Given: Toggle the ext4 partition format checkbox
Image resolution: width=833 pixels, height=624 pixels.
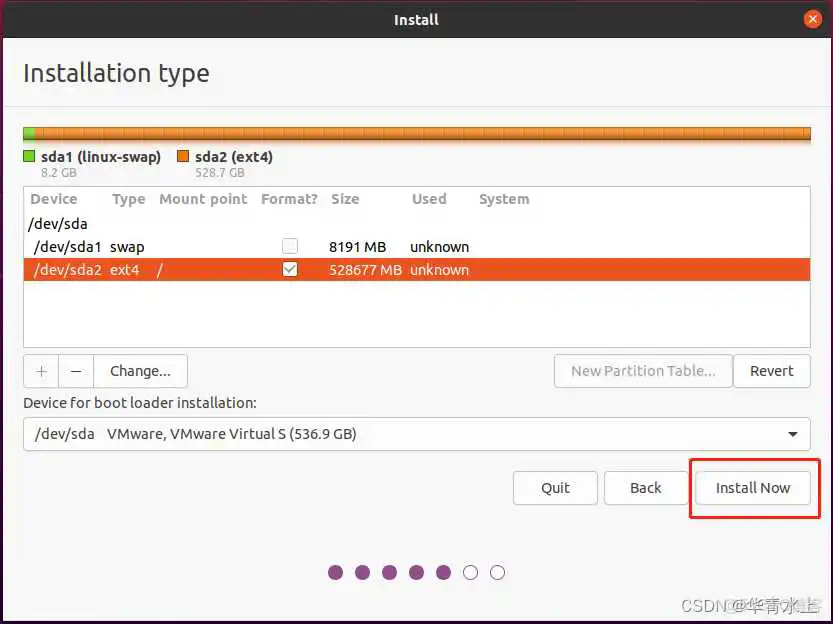Looking at the screenshot, I should pos(290,269).
